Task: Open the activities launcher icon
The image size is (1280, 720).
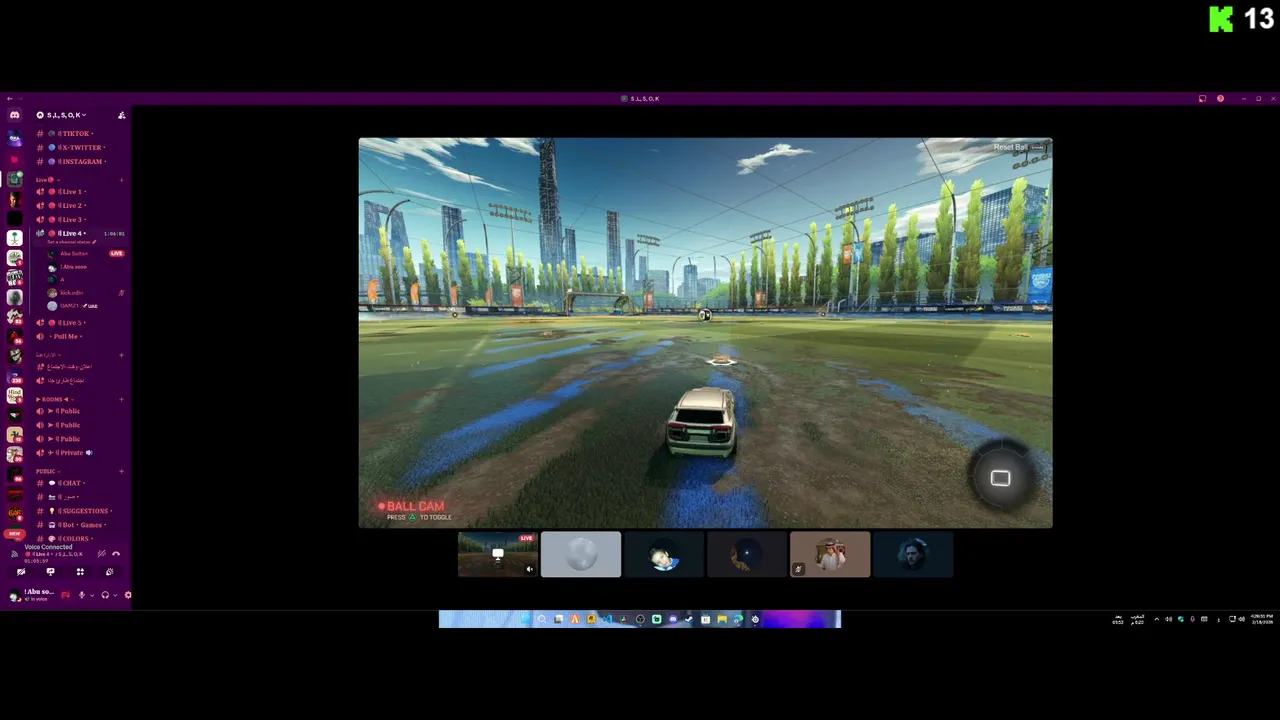Action: [80, 572]
